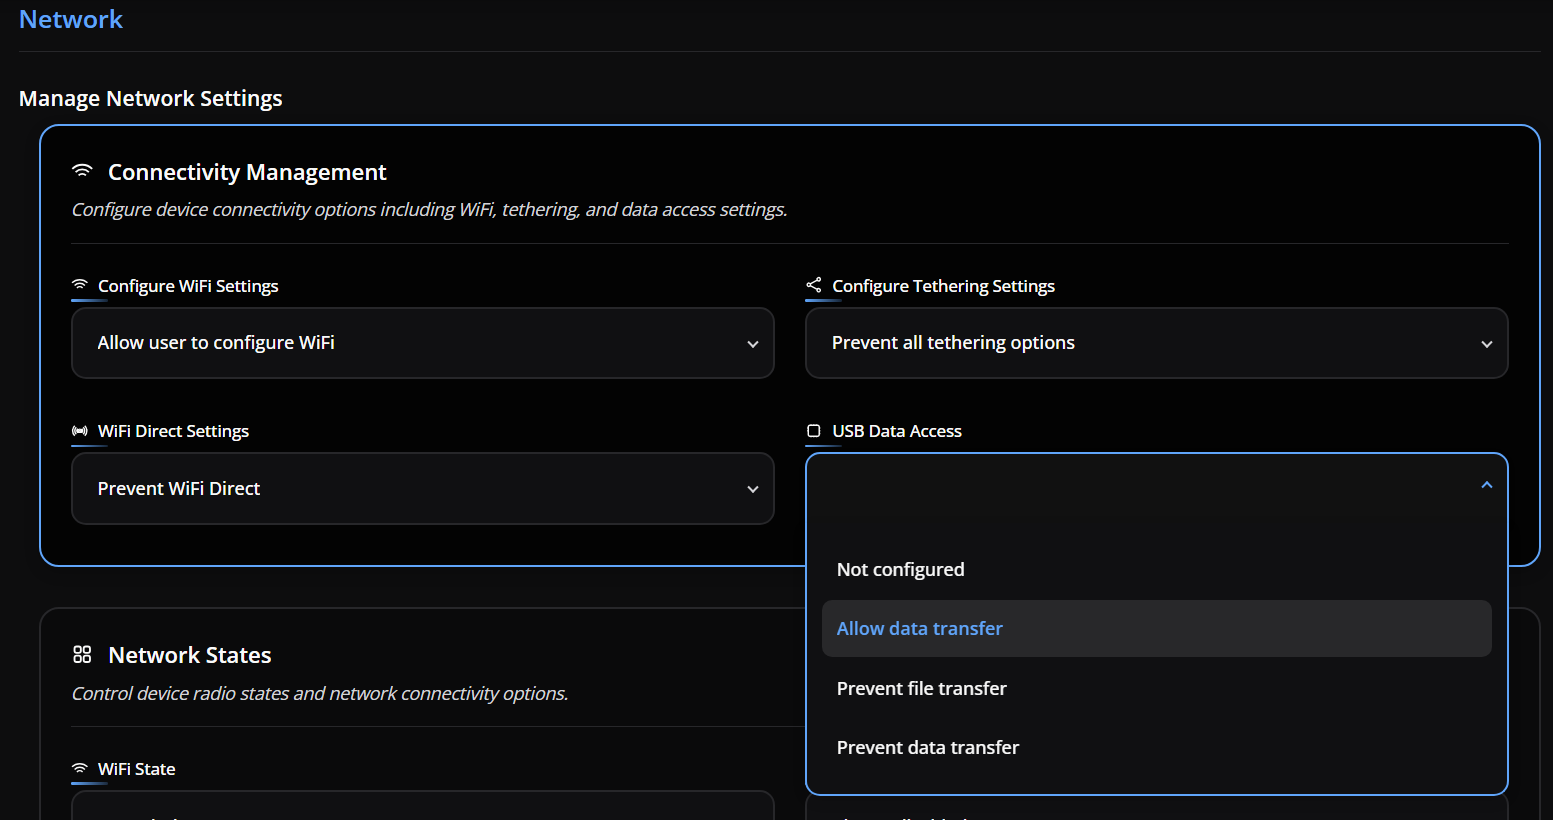The width and height of the screenshot is (1553, 820).
Task: Click the broadcast icon beside WiFi Direct Settings
Action: (80, 431)
